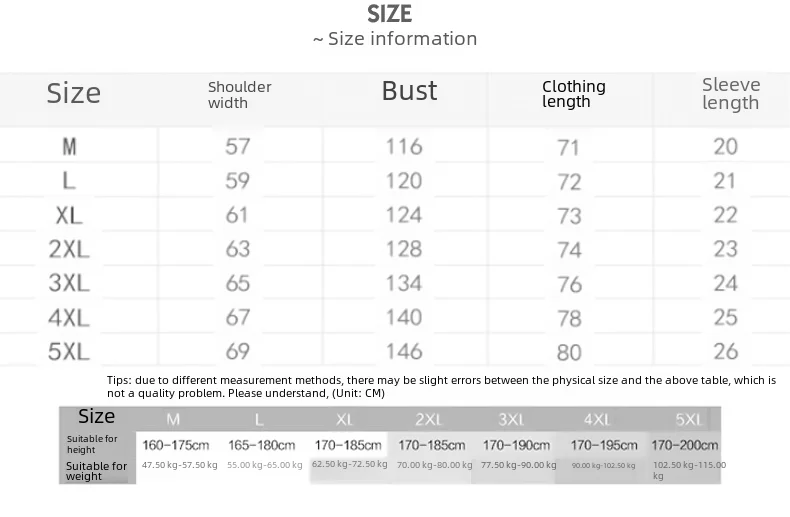This screenshot has width=790, height=517.
Task: Click the Sleeve length column header
Action: tap(731, 94)
